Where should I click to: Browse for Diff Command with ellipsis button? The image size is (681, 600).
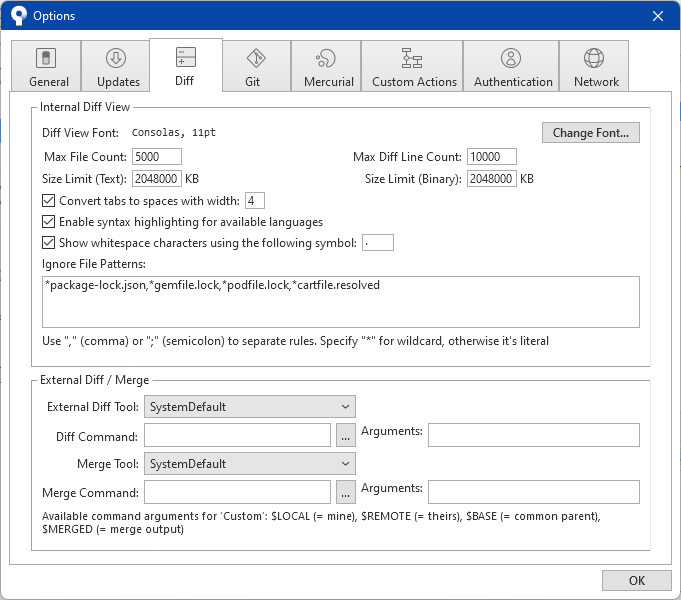tap(345, 435)
